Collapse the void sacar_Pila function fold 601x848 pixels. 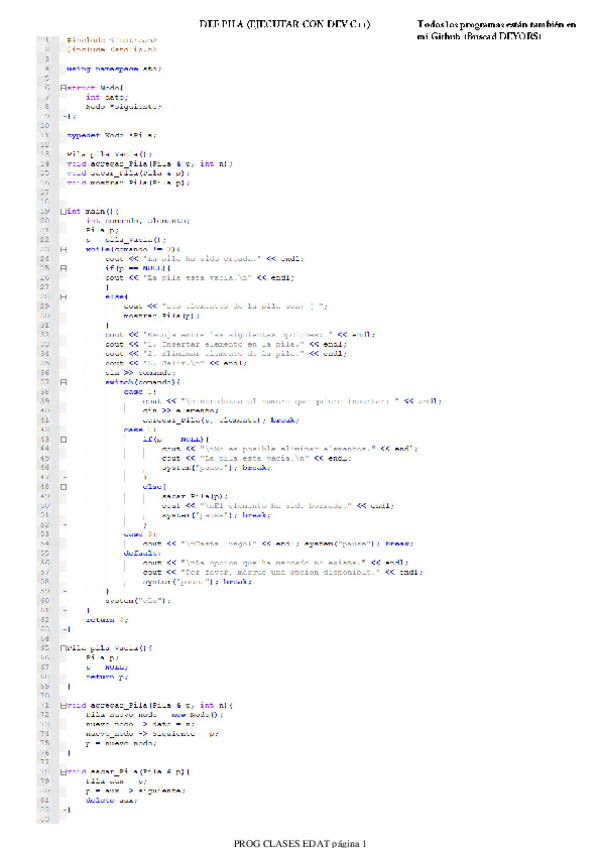(x=64, y=772)
